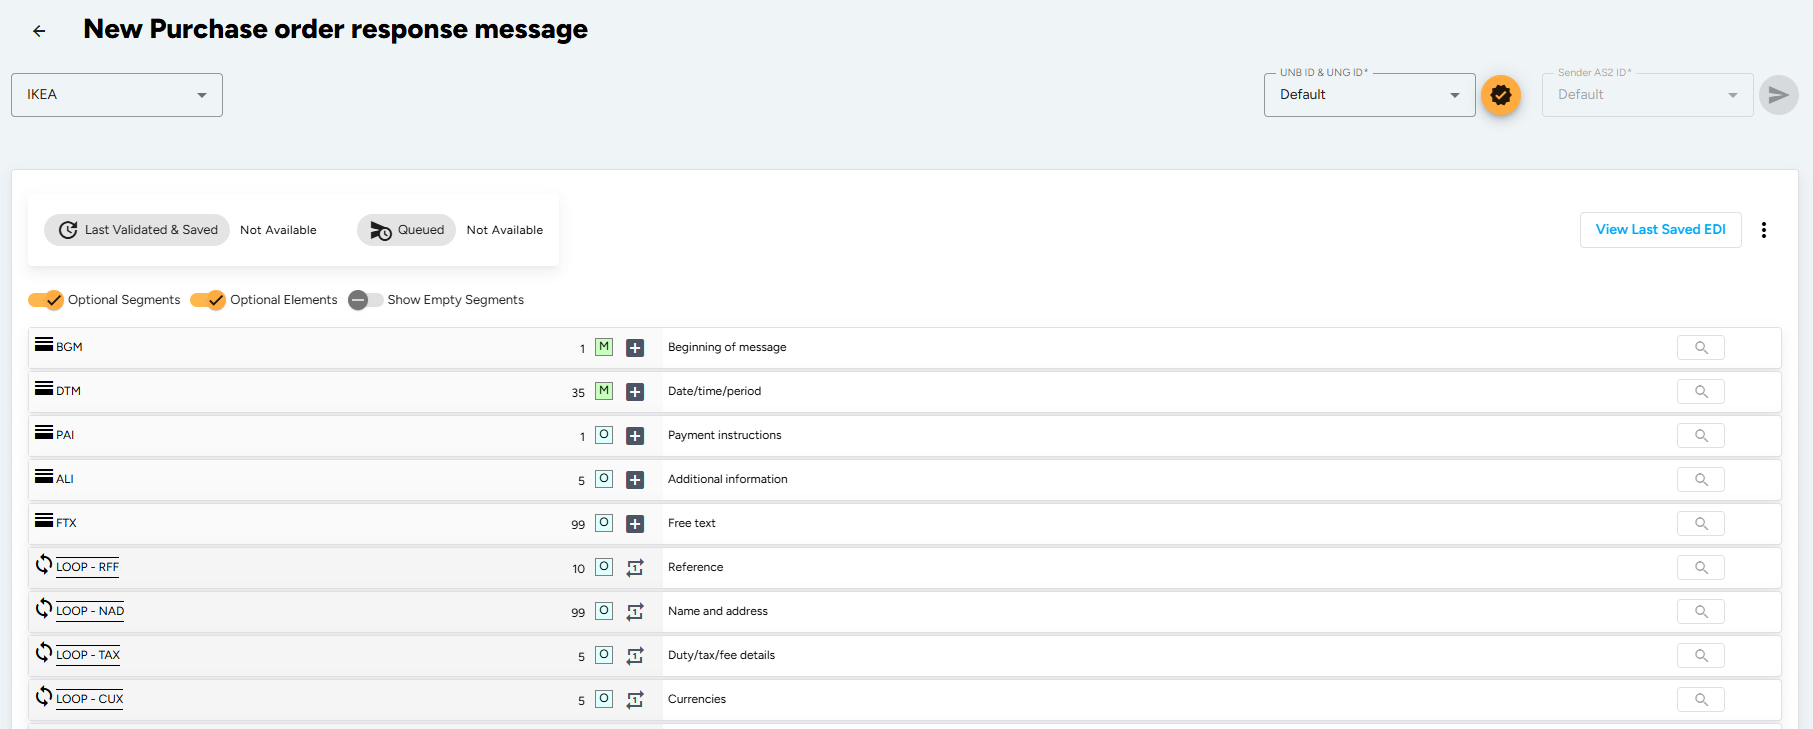Open the LOOP - NAD link

90,611
